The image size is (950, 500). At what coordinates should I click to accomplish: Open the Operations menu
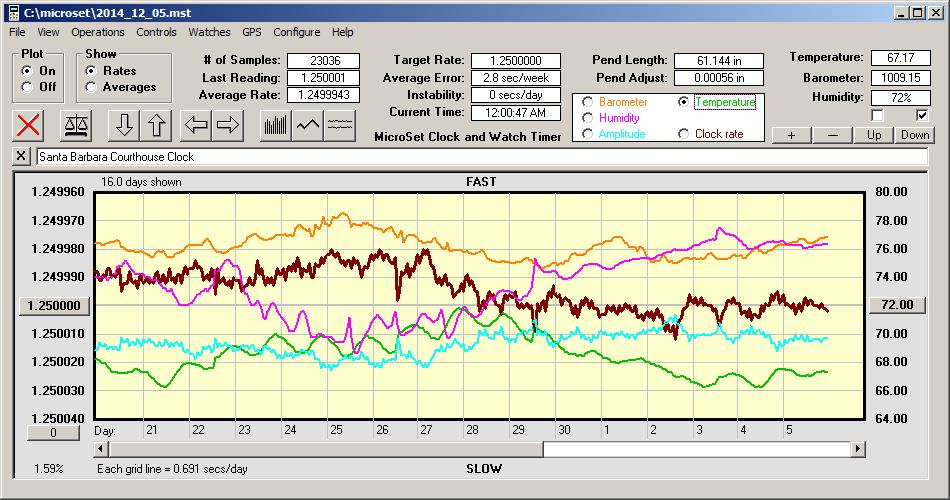coord(98,32)
